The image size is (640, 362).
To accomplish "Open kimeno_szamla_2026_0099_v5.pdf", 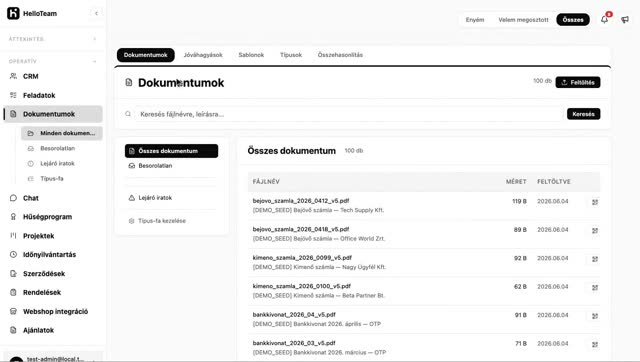I will click(x=302, y=258).
